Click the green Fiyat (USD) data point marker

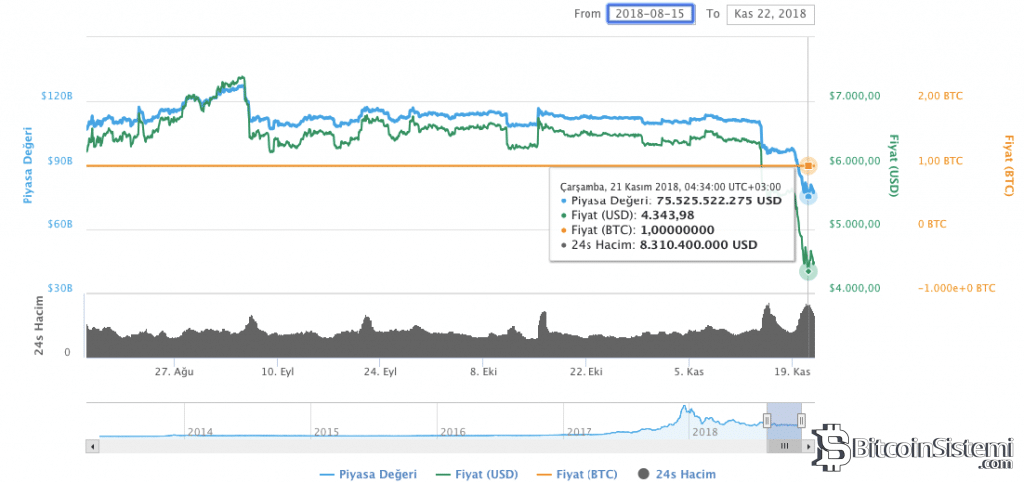[808, 271]
